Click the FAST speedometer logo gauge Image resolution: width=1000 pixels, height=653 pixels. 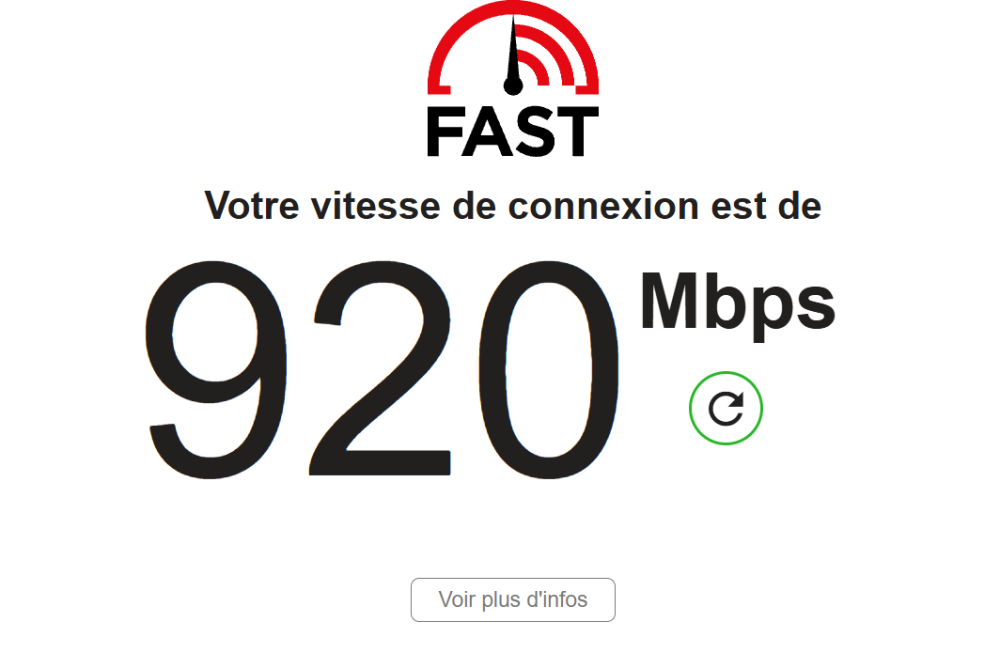513,48
